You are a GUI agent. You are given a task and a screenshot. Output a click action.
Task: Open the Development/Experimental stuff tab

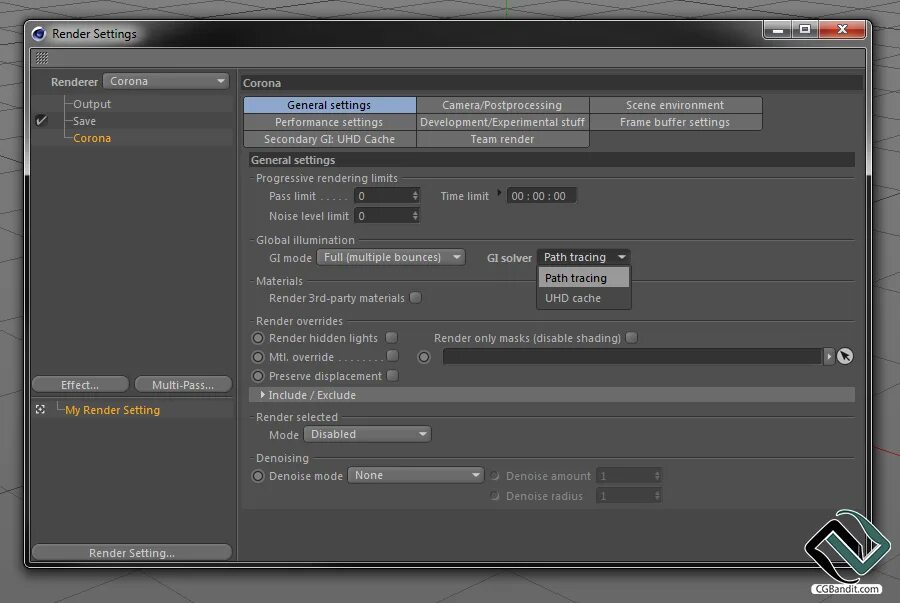(502, 122)
